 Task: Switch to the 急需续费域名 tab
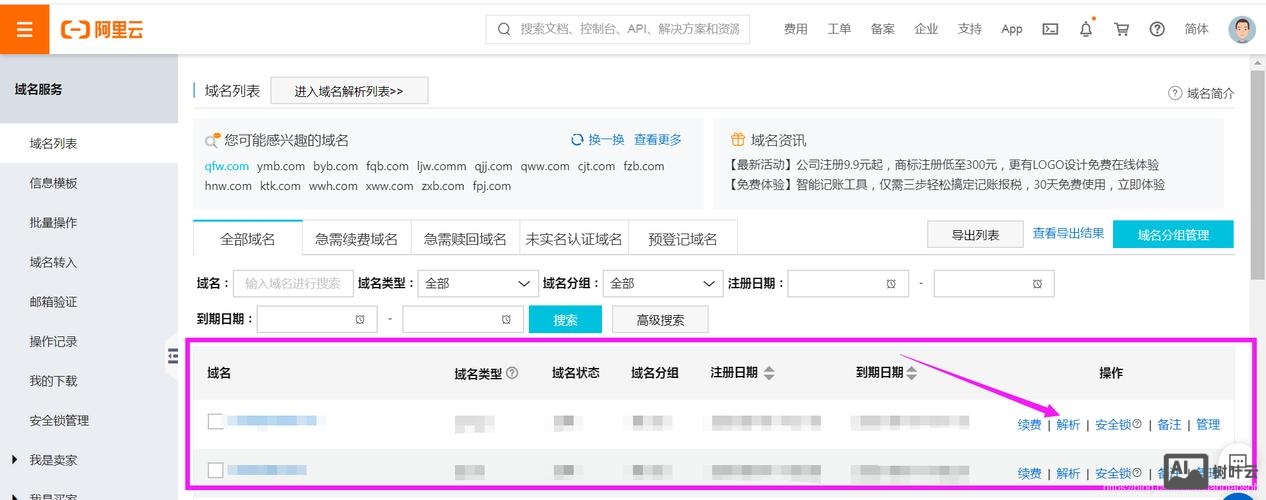tap(356, 239)
